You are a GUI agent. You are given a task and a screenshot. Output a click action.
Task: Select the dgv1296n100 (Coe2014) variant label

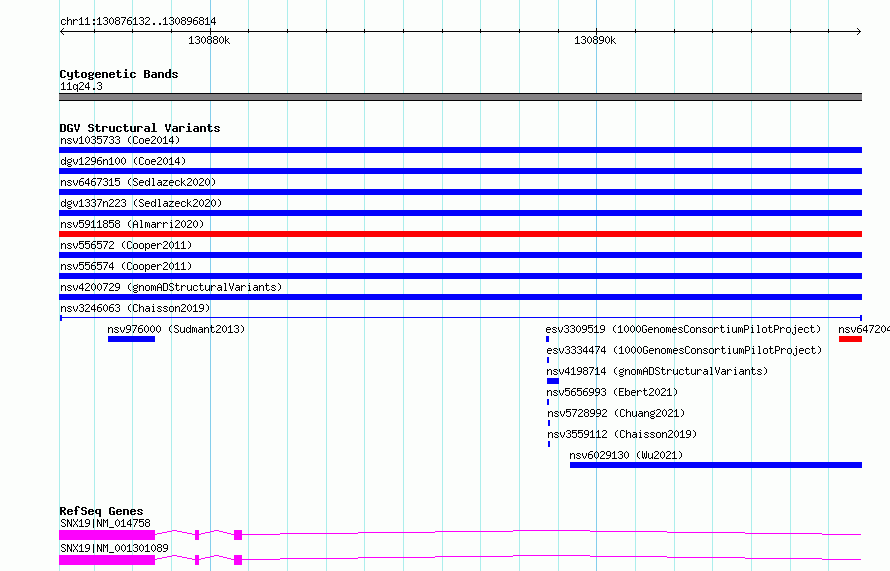point(123,161)
